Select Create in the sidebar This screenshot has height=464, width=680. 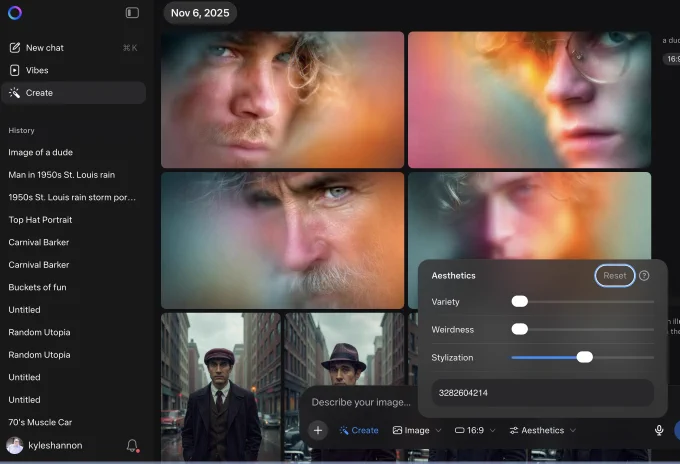tap(40, 93)
